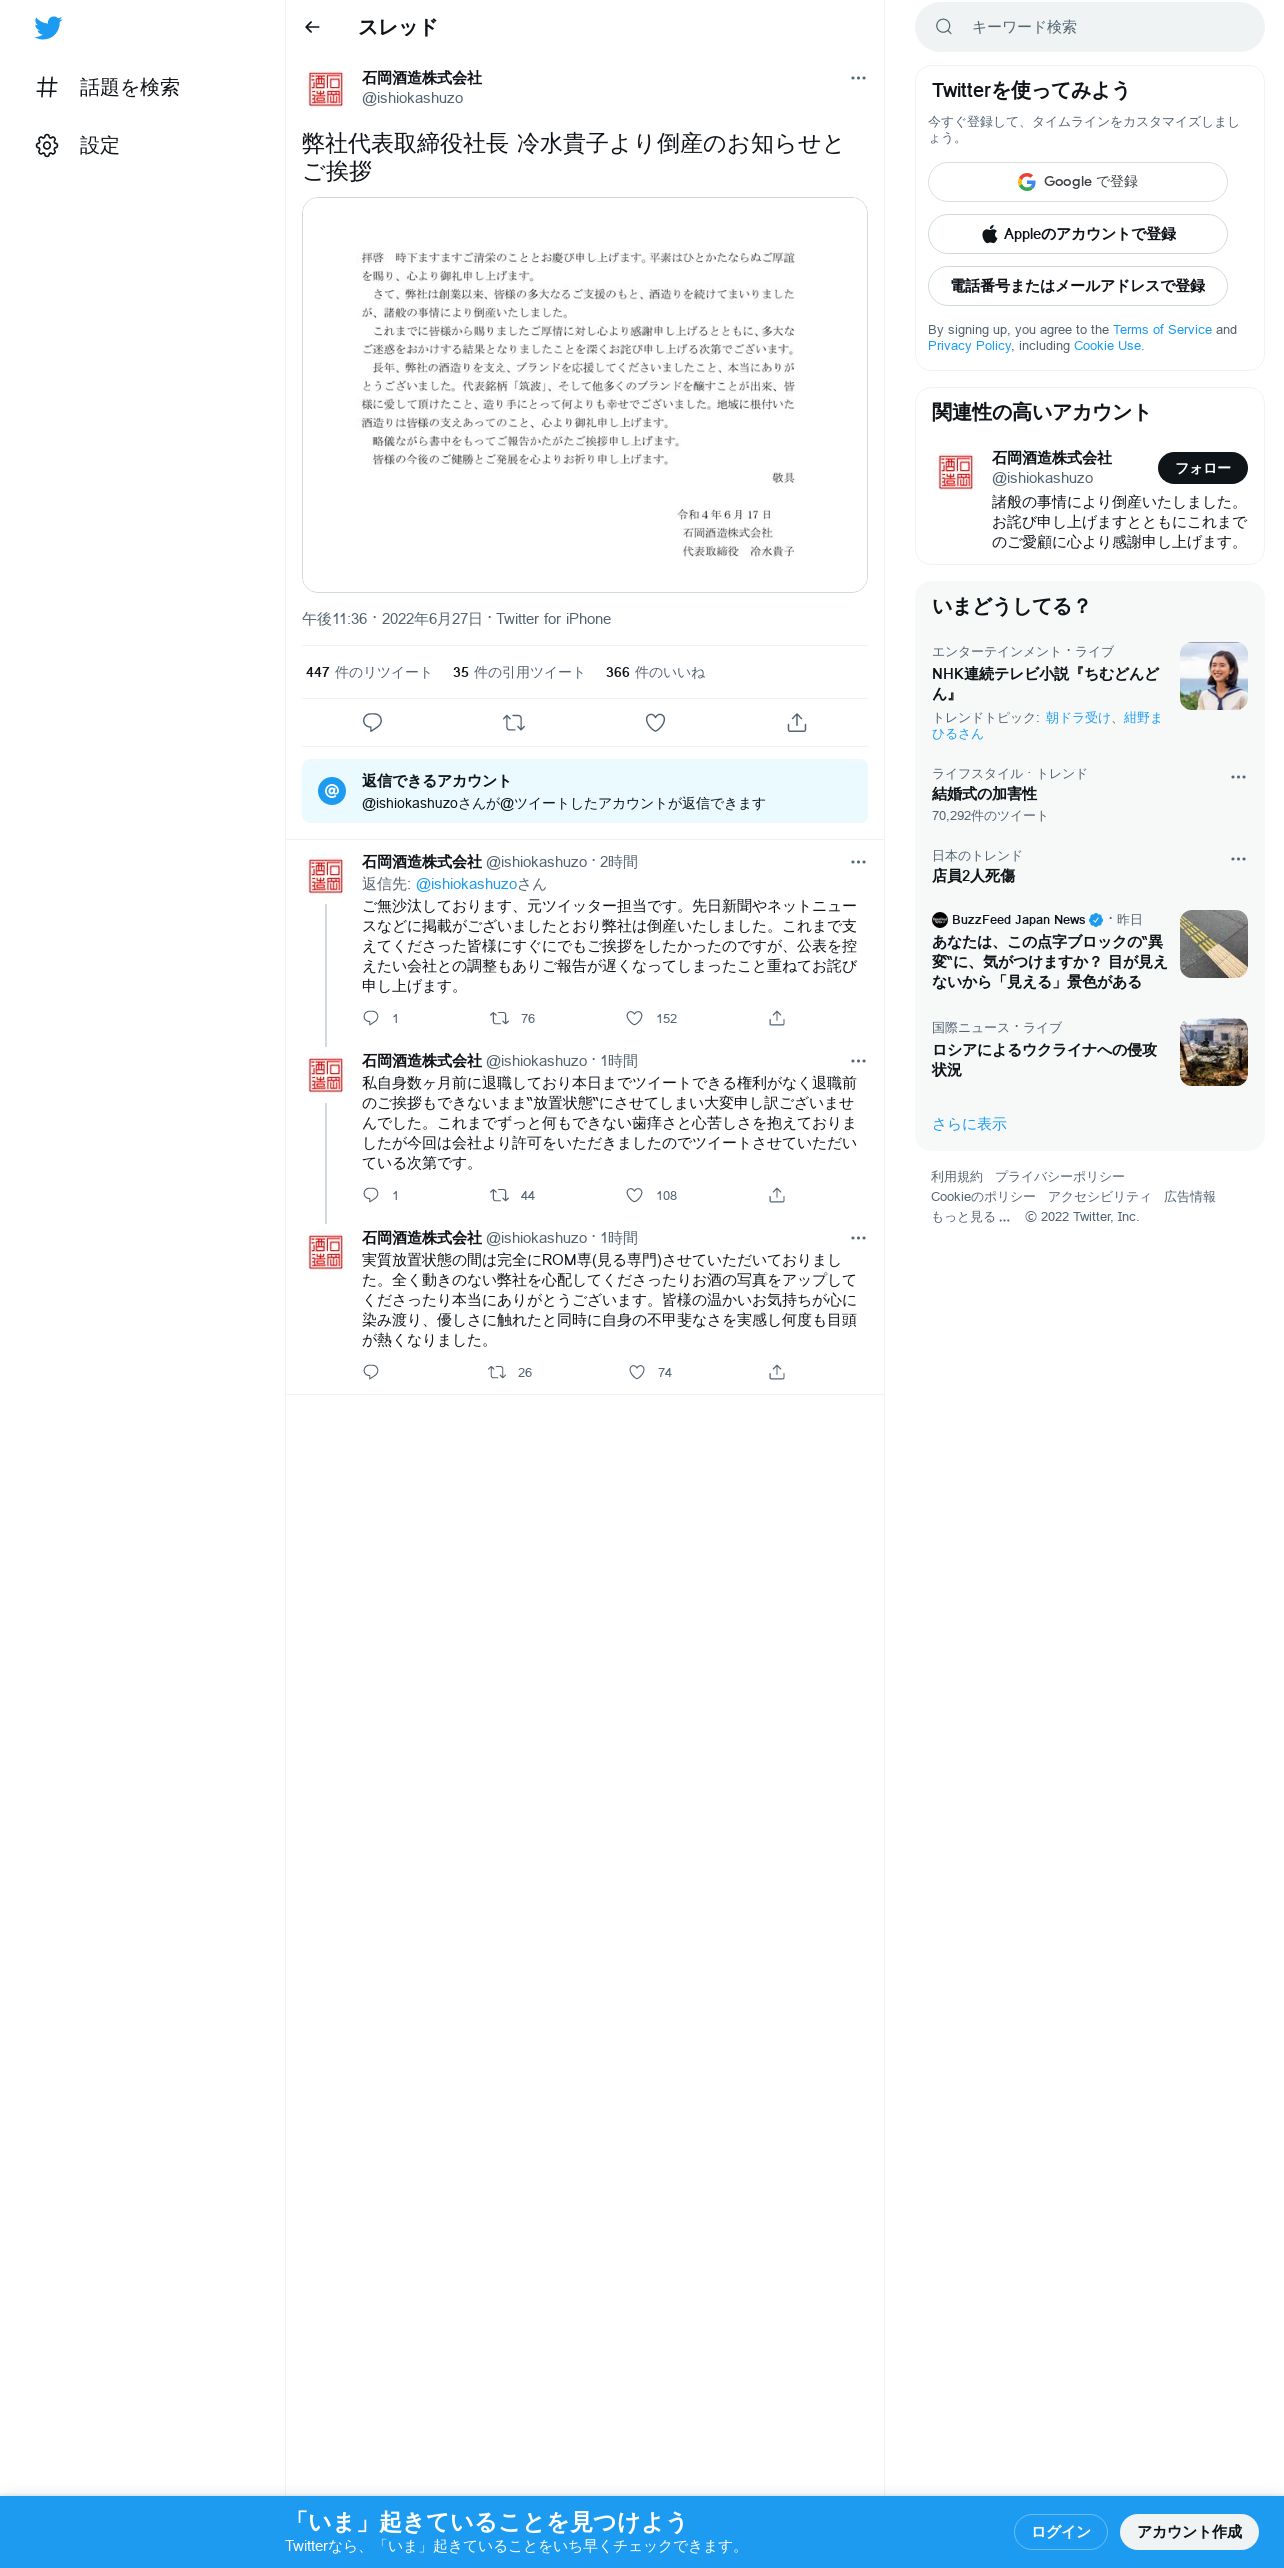Open the @ishiokashuzo mention in 返信先

[x=466, y=884]
